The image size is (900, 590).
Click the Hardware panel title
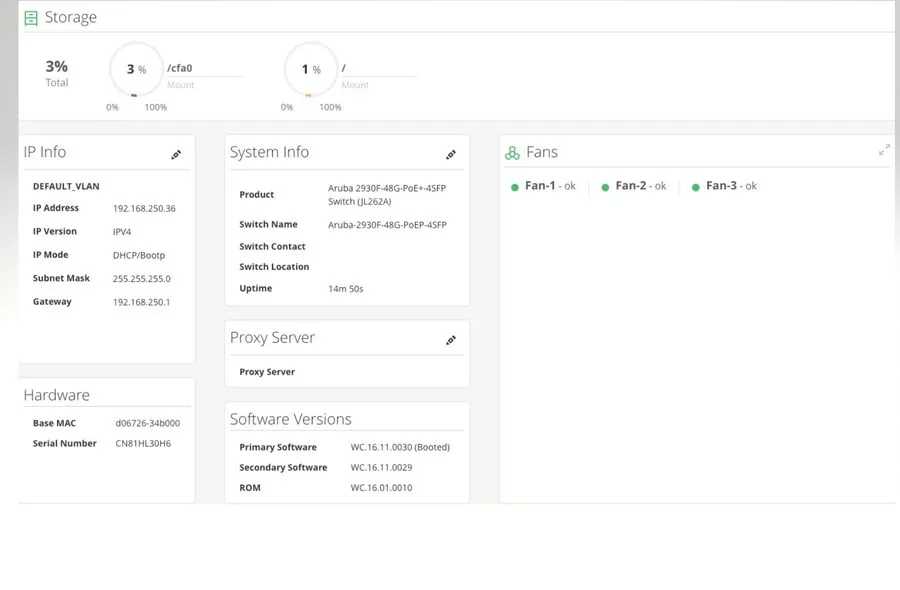click(56, 395)
